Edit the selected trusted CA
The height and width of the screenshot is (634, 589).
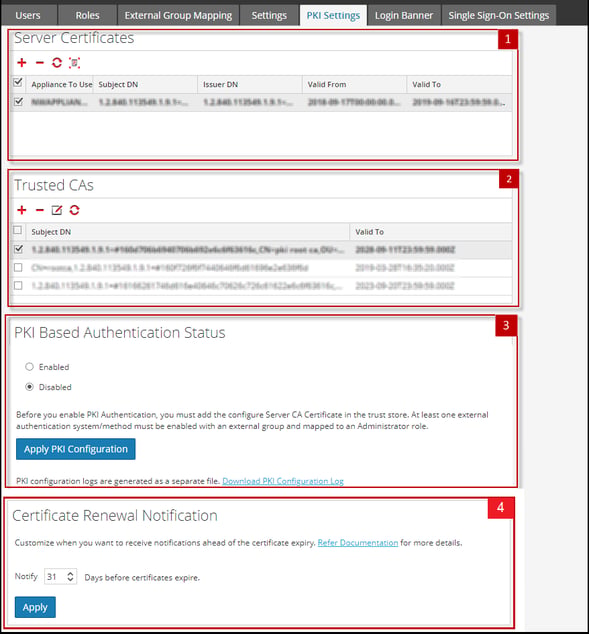57,210
